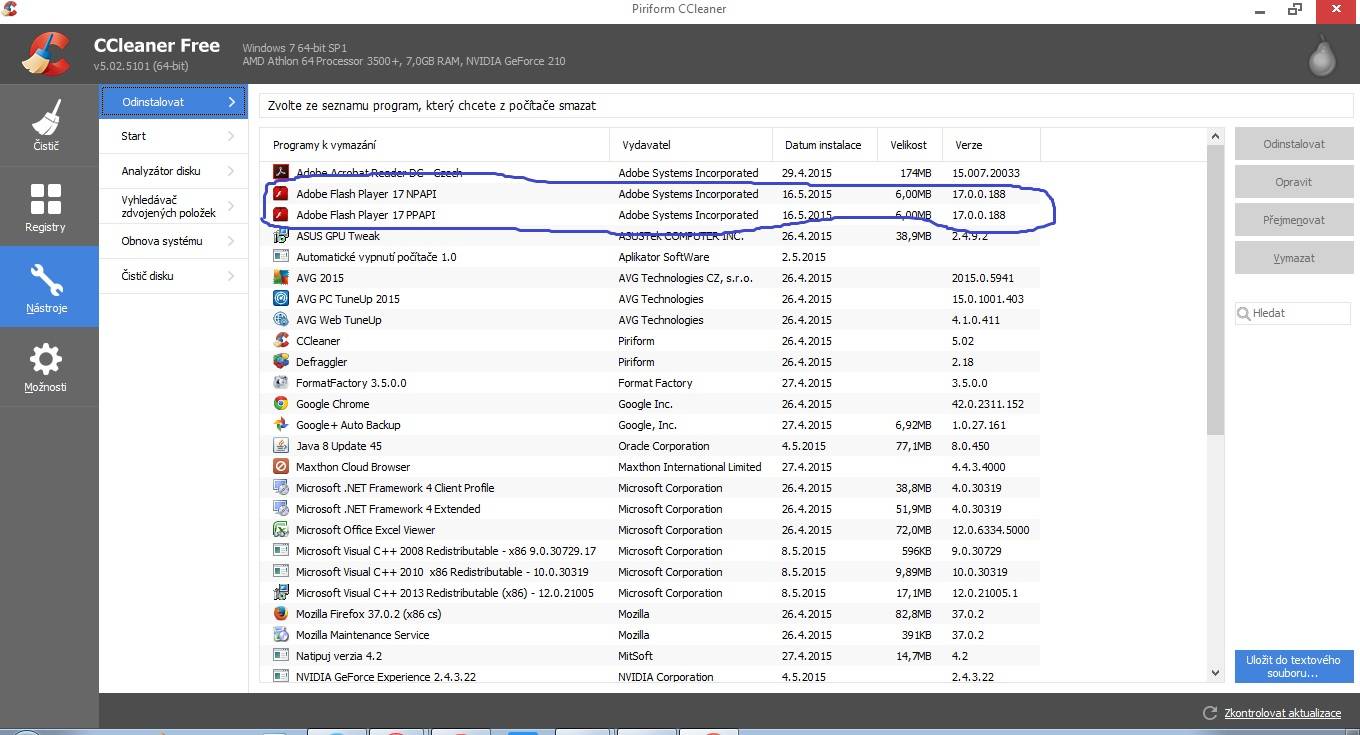Open the Analyzátor disku tab
This screenshot has width=1360, height=735.
(173, 171)
